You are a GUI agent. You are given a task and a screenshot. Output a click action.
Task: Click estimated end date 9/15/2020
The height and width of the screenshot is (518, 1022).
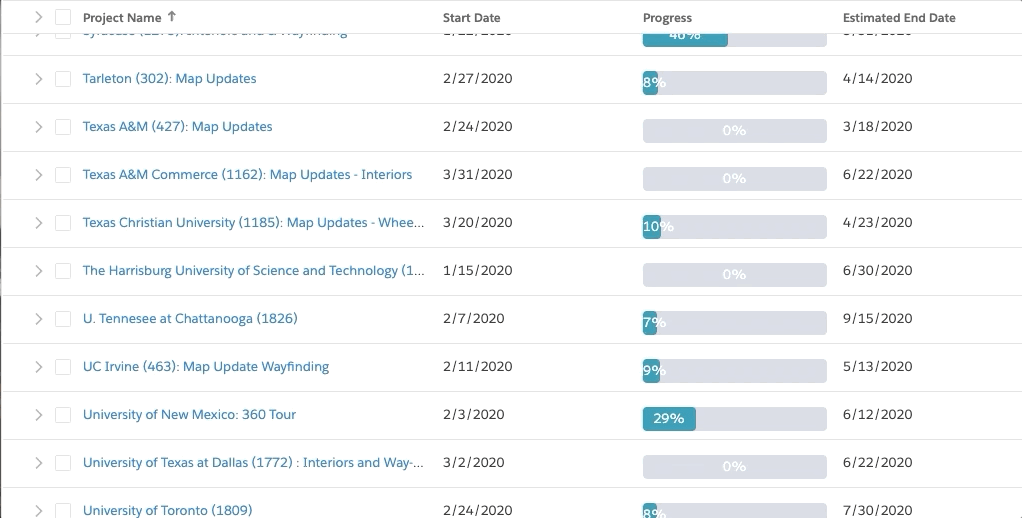877,319
